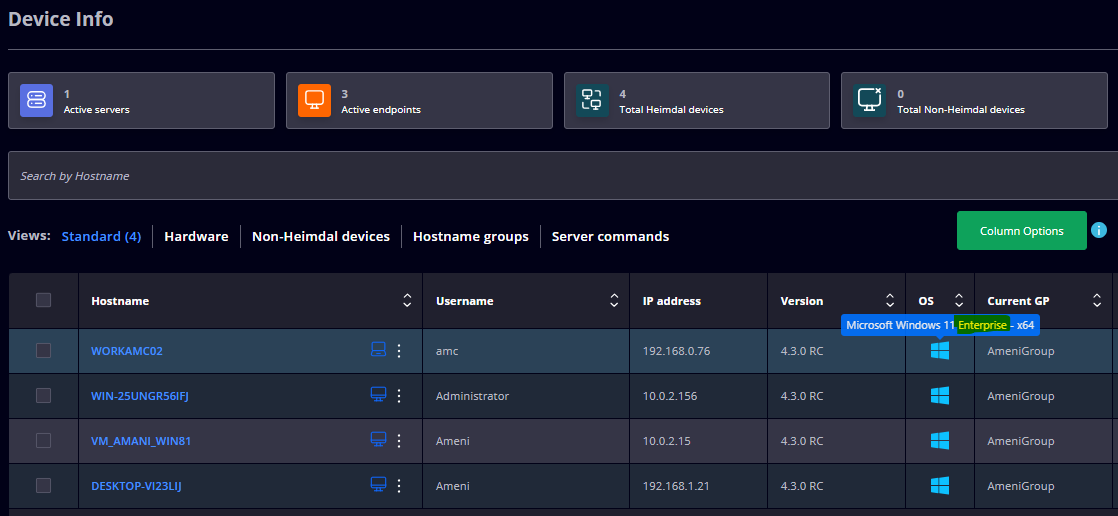Click the monitor icon in VM_AMANI_WIN81 row
This screenshot has width=1118, height=516.
point(378,440)
